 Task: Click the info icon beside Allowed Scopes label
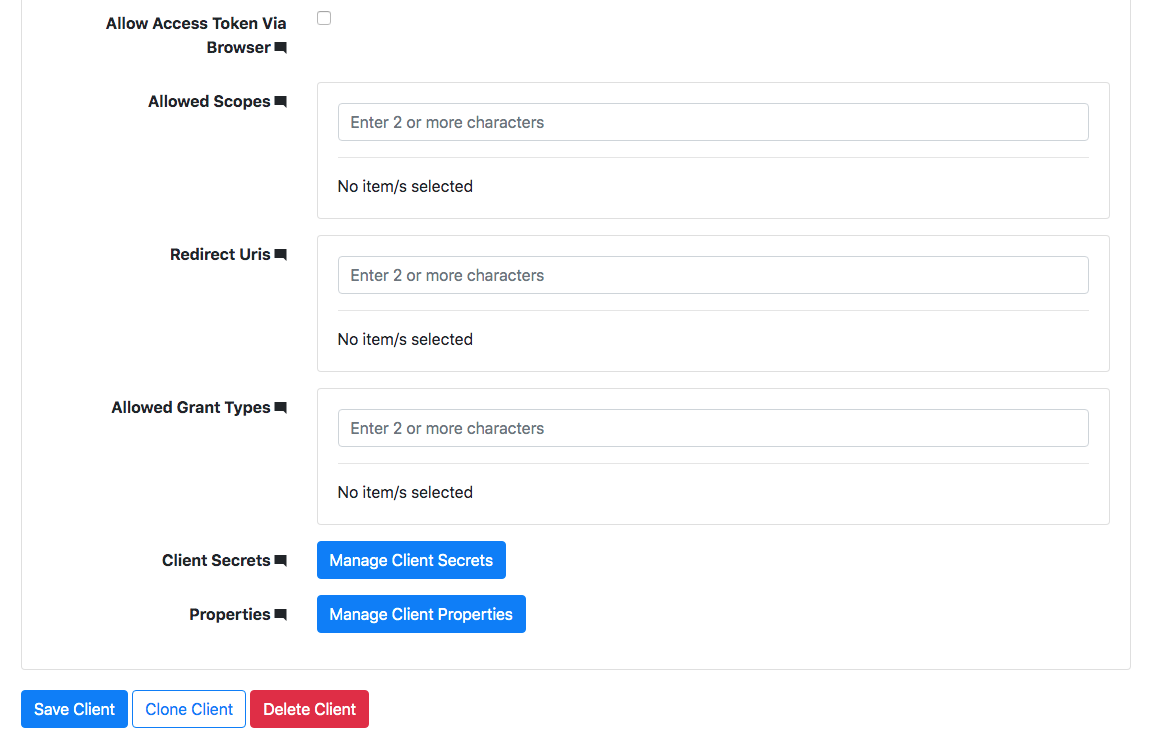(x=281, y=101)
